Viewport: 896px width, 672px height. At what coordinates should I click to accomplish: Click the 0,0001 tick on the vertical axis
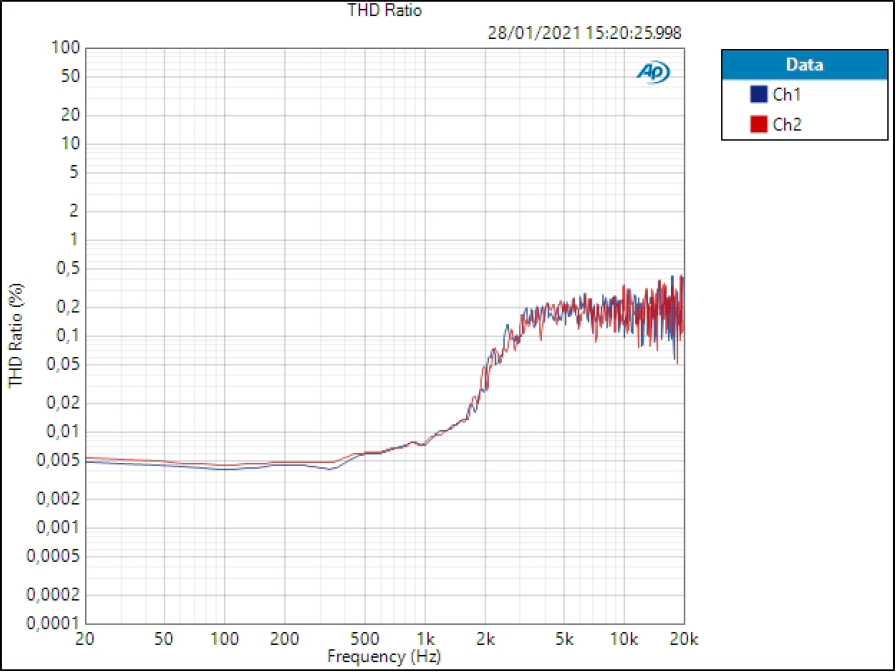tap(53, 623)
